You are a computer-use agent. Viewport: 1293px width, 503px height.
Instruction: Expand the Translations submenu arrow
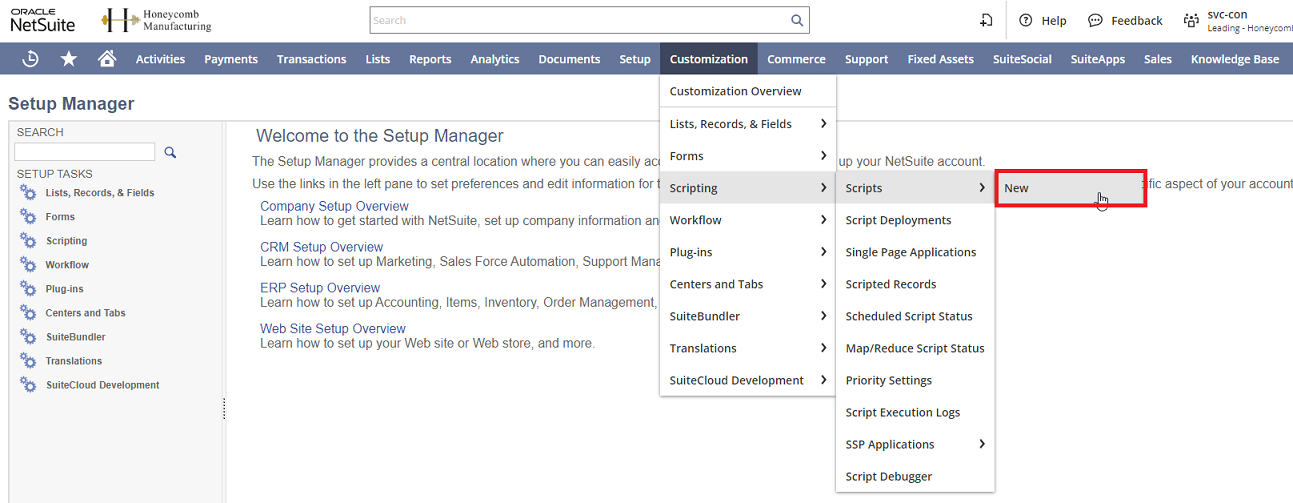coord(823,348)
